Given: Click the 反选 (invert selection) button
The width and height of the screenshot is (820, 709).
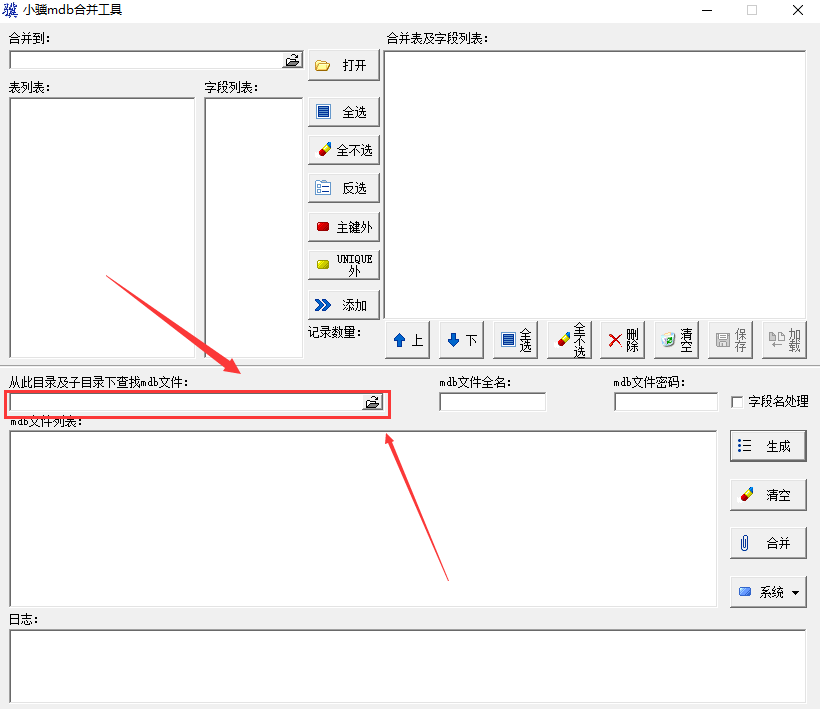Looking at the screenshot, I should (344, 188).
